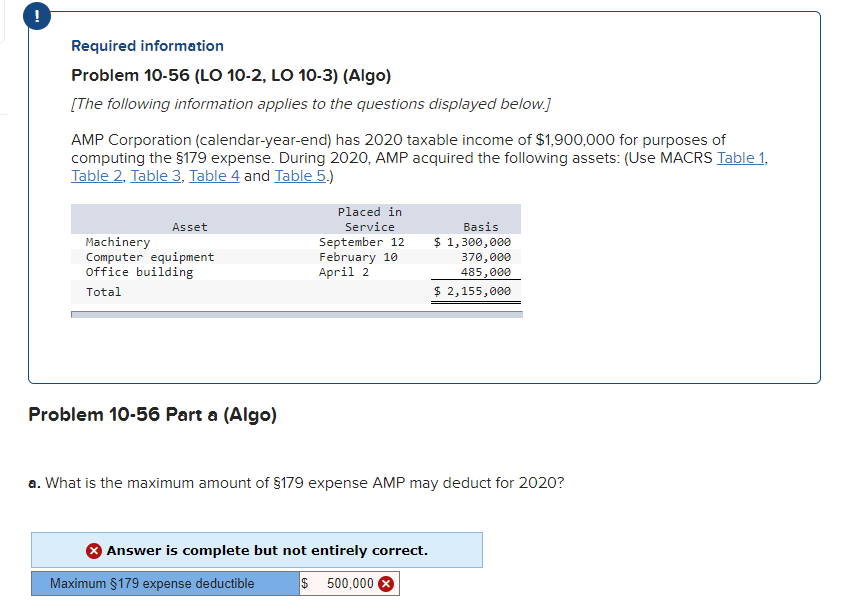Open the Table 4 link
The width and height of the screenshot is (847, 615).
[x=214, y=175]
